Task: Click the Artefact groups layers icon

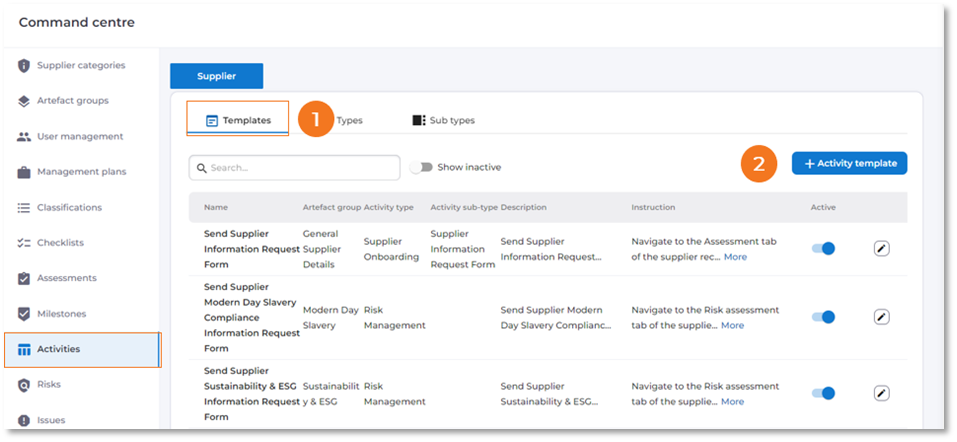Action: (x=24, y=101)
